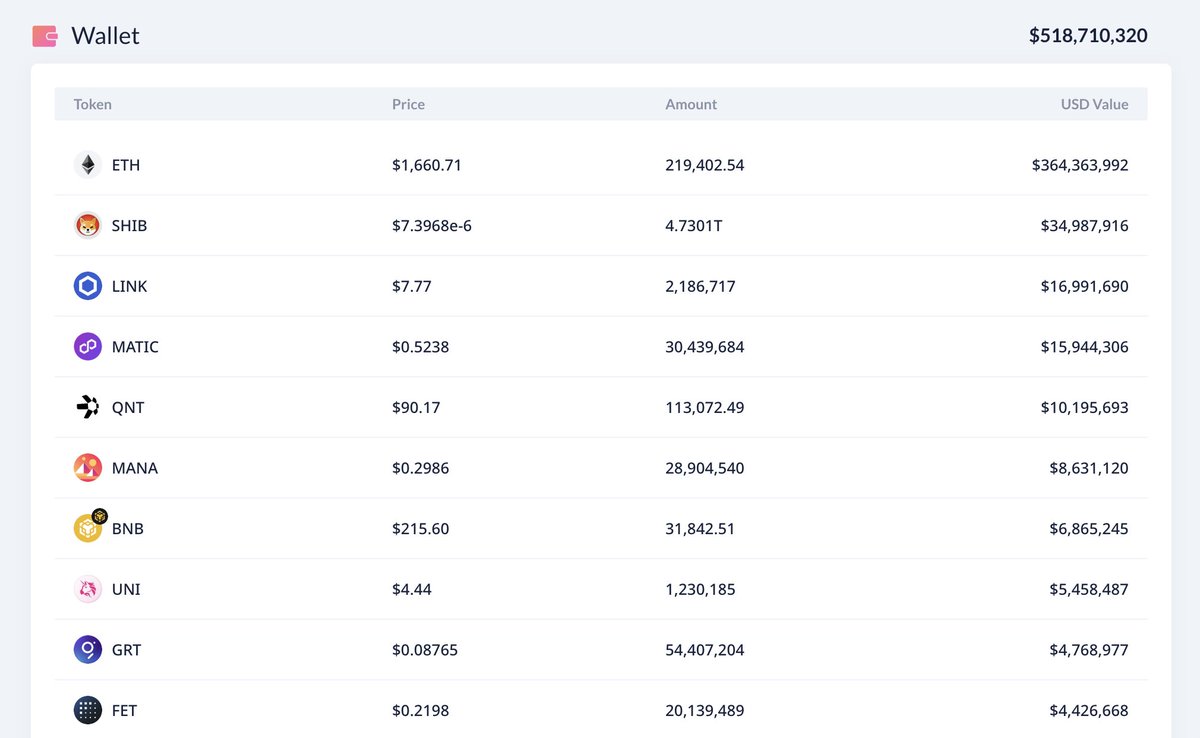This screenshot has width=1200, height=738.
Task: Click the USD Value column header
Action: [x=1095, y=104]
